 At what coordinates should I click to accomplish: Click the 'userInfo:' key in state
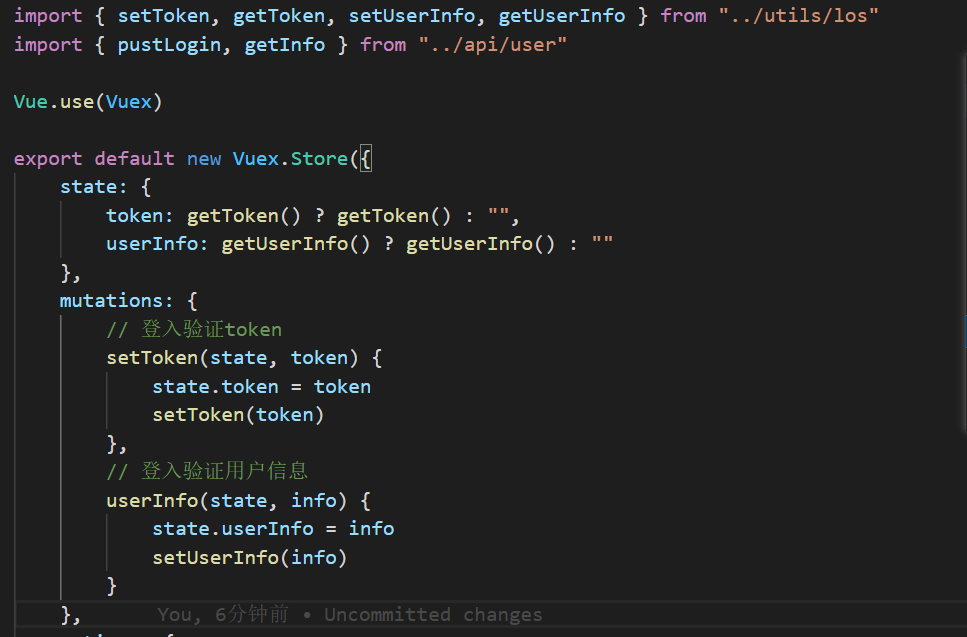coord(157,244)
